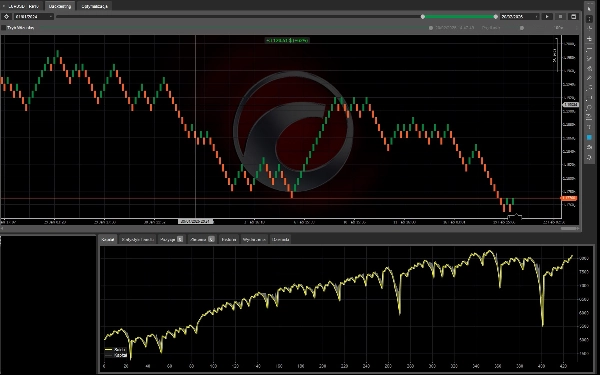Click the highlighted crosshair time label on time axis
The width and height of the screenshot is (600, 375).
196,222
